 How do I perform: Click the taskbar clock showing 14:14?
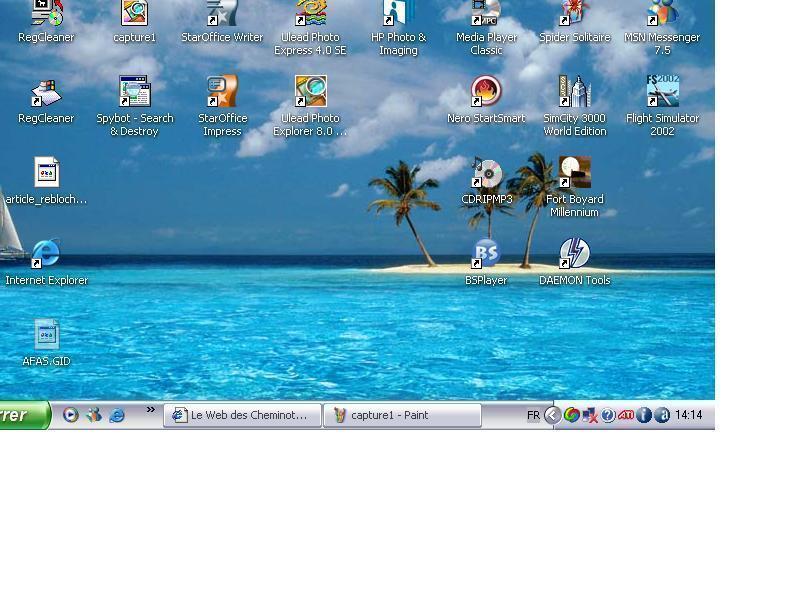688,415
